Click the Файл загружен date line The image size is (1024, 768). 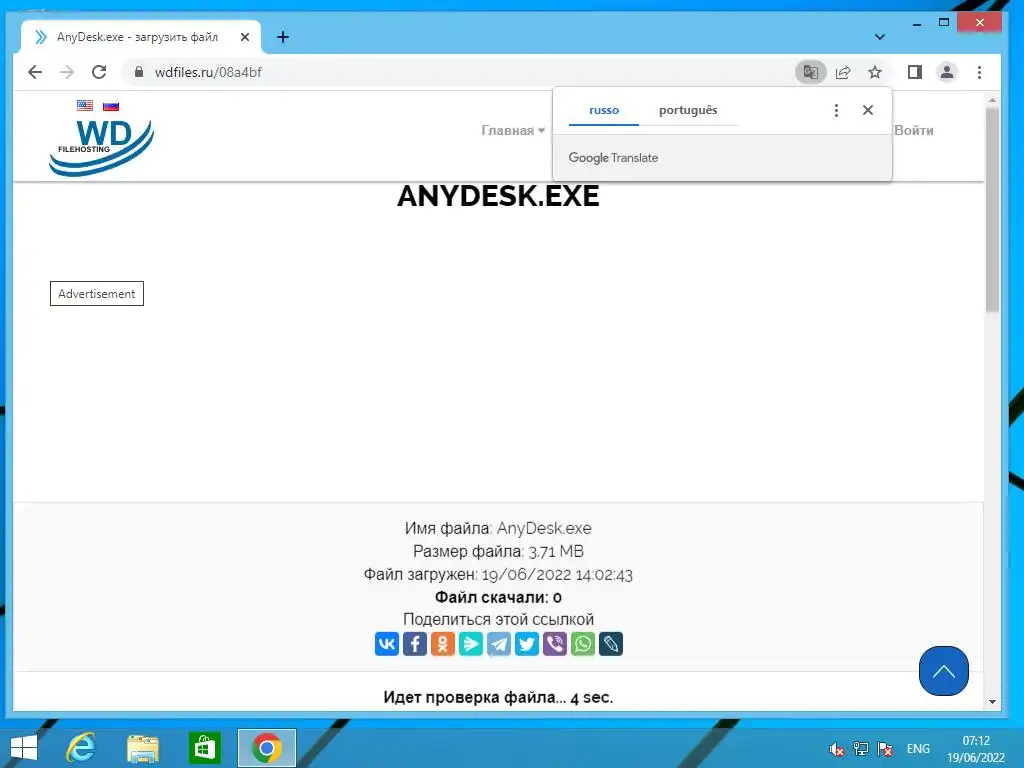[x=498, y=575]
